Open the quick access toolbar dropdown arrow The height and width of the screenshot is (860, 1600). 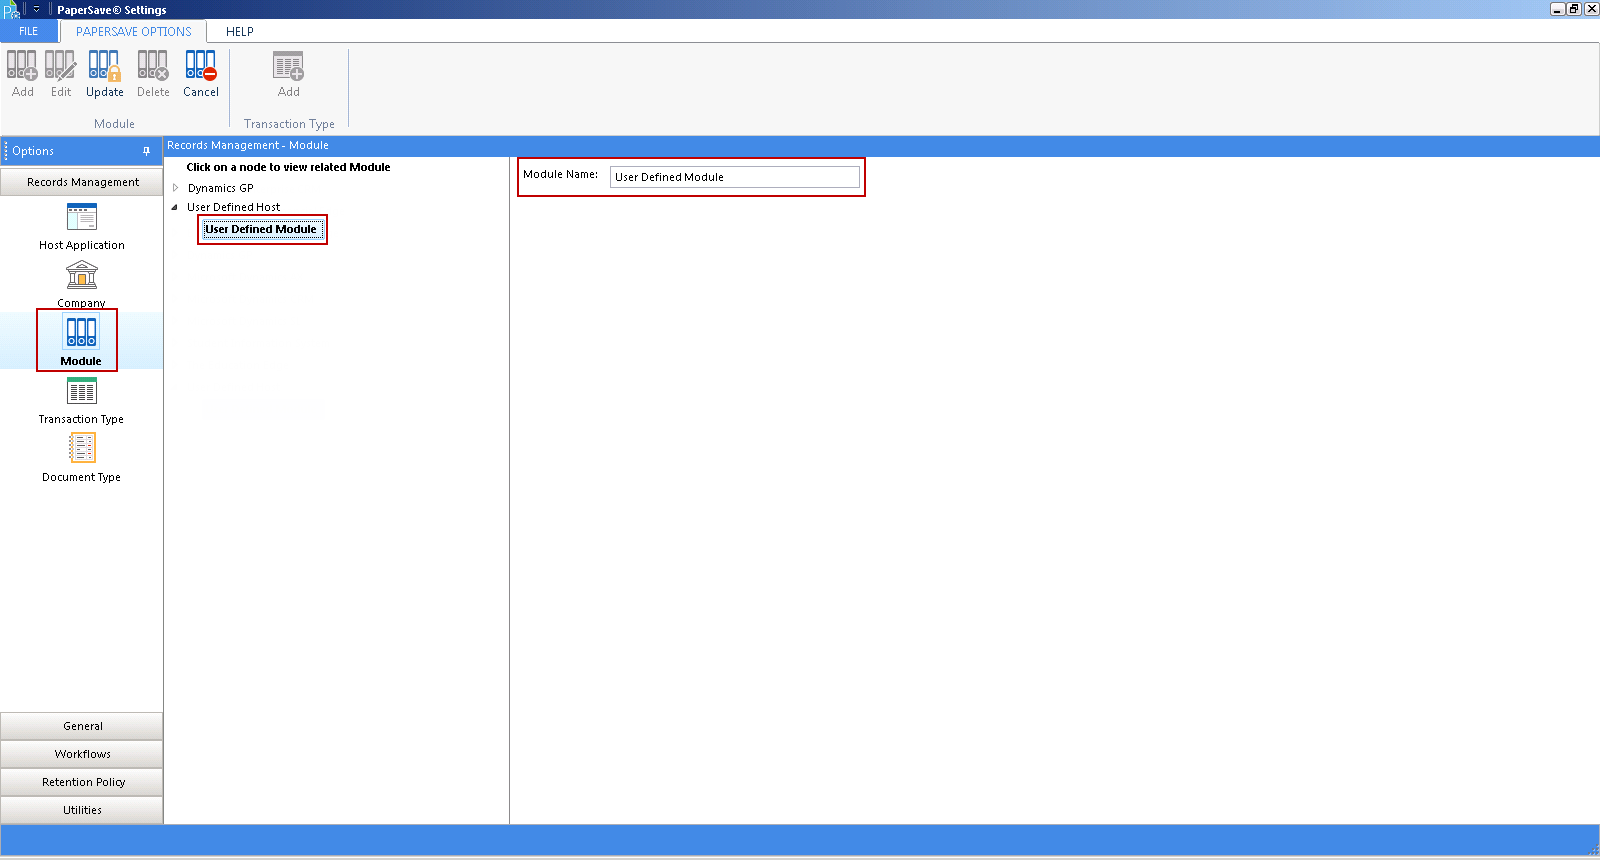click(36, 9)
